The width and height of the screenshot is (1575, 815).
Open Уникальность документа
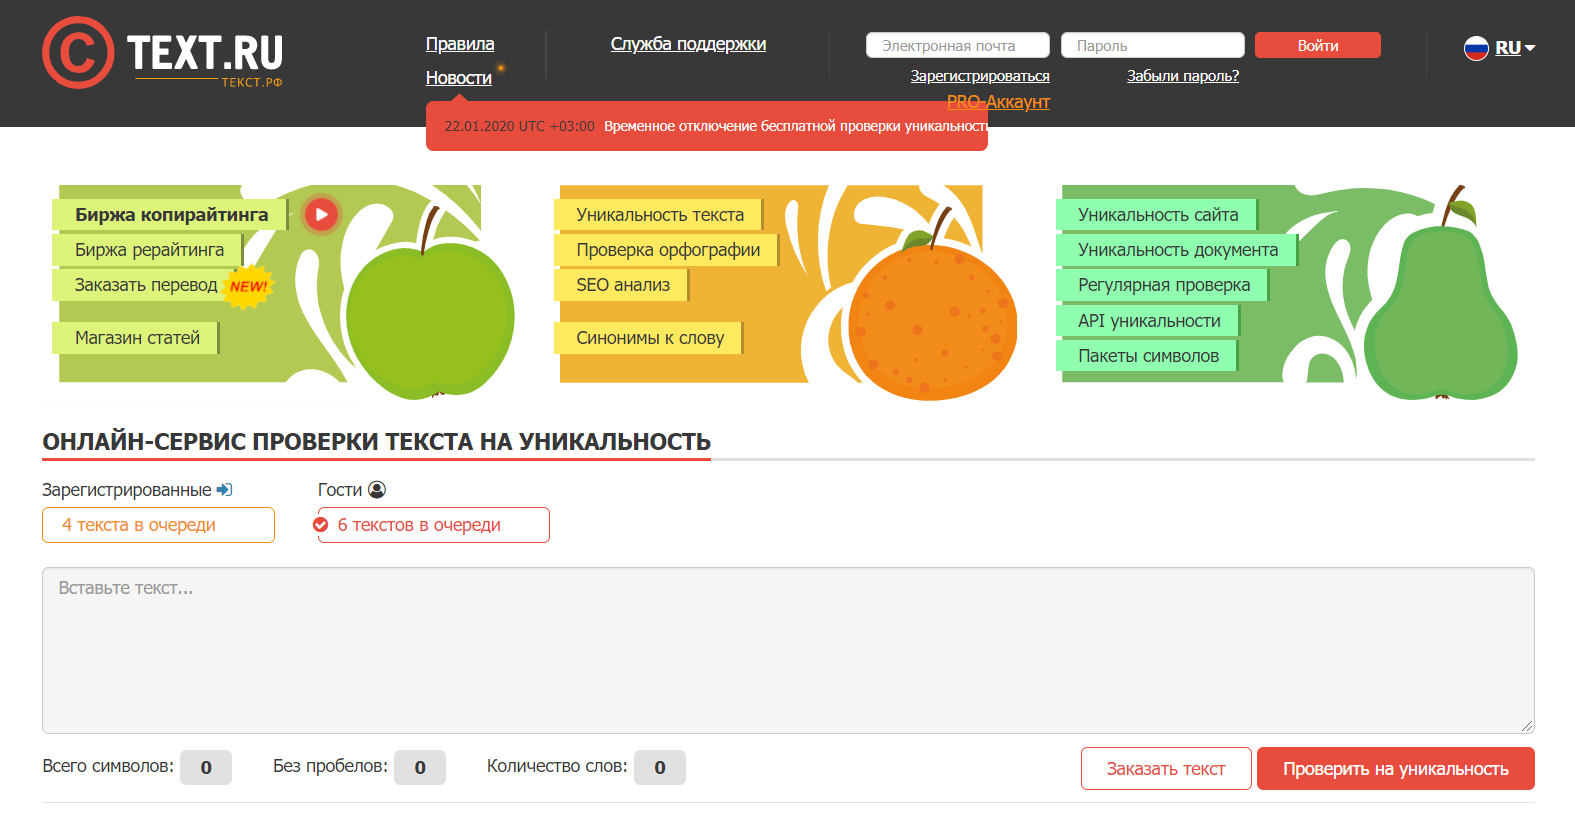1177,250
